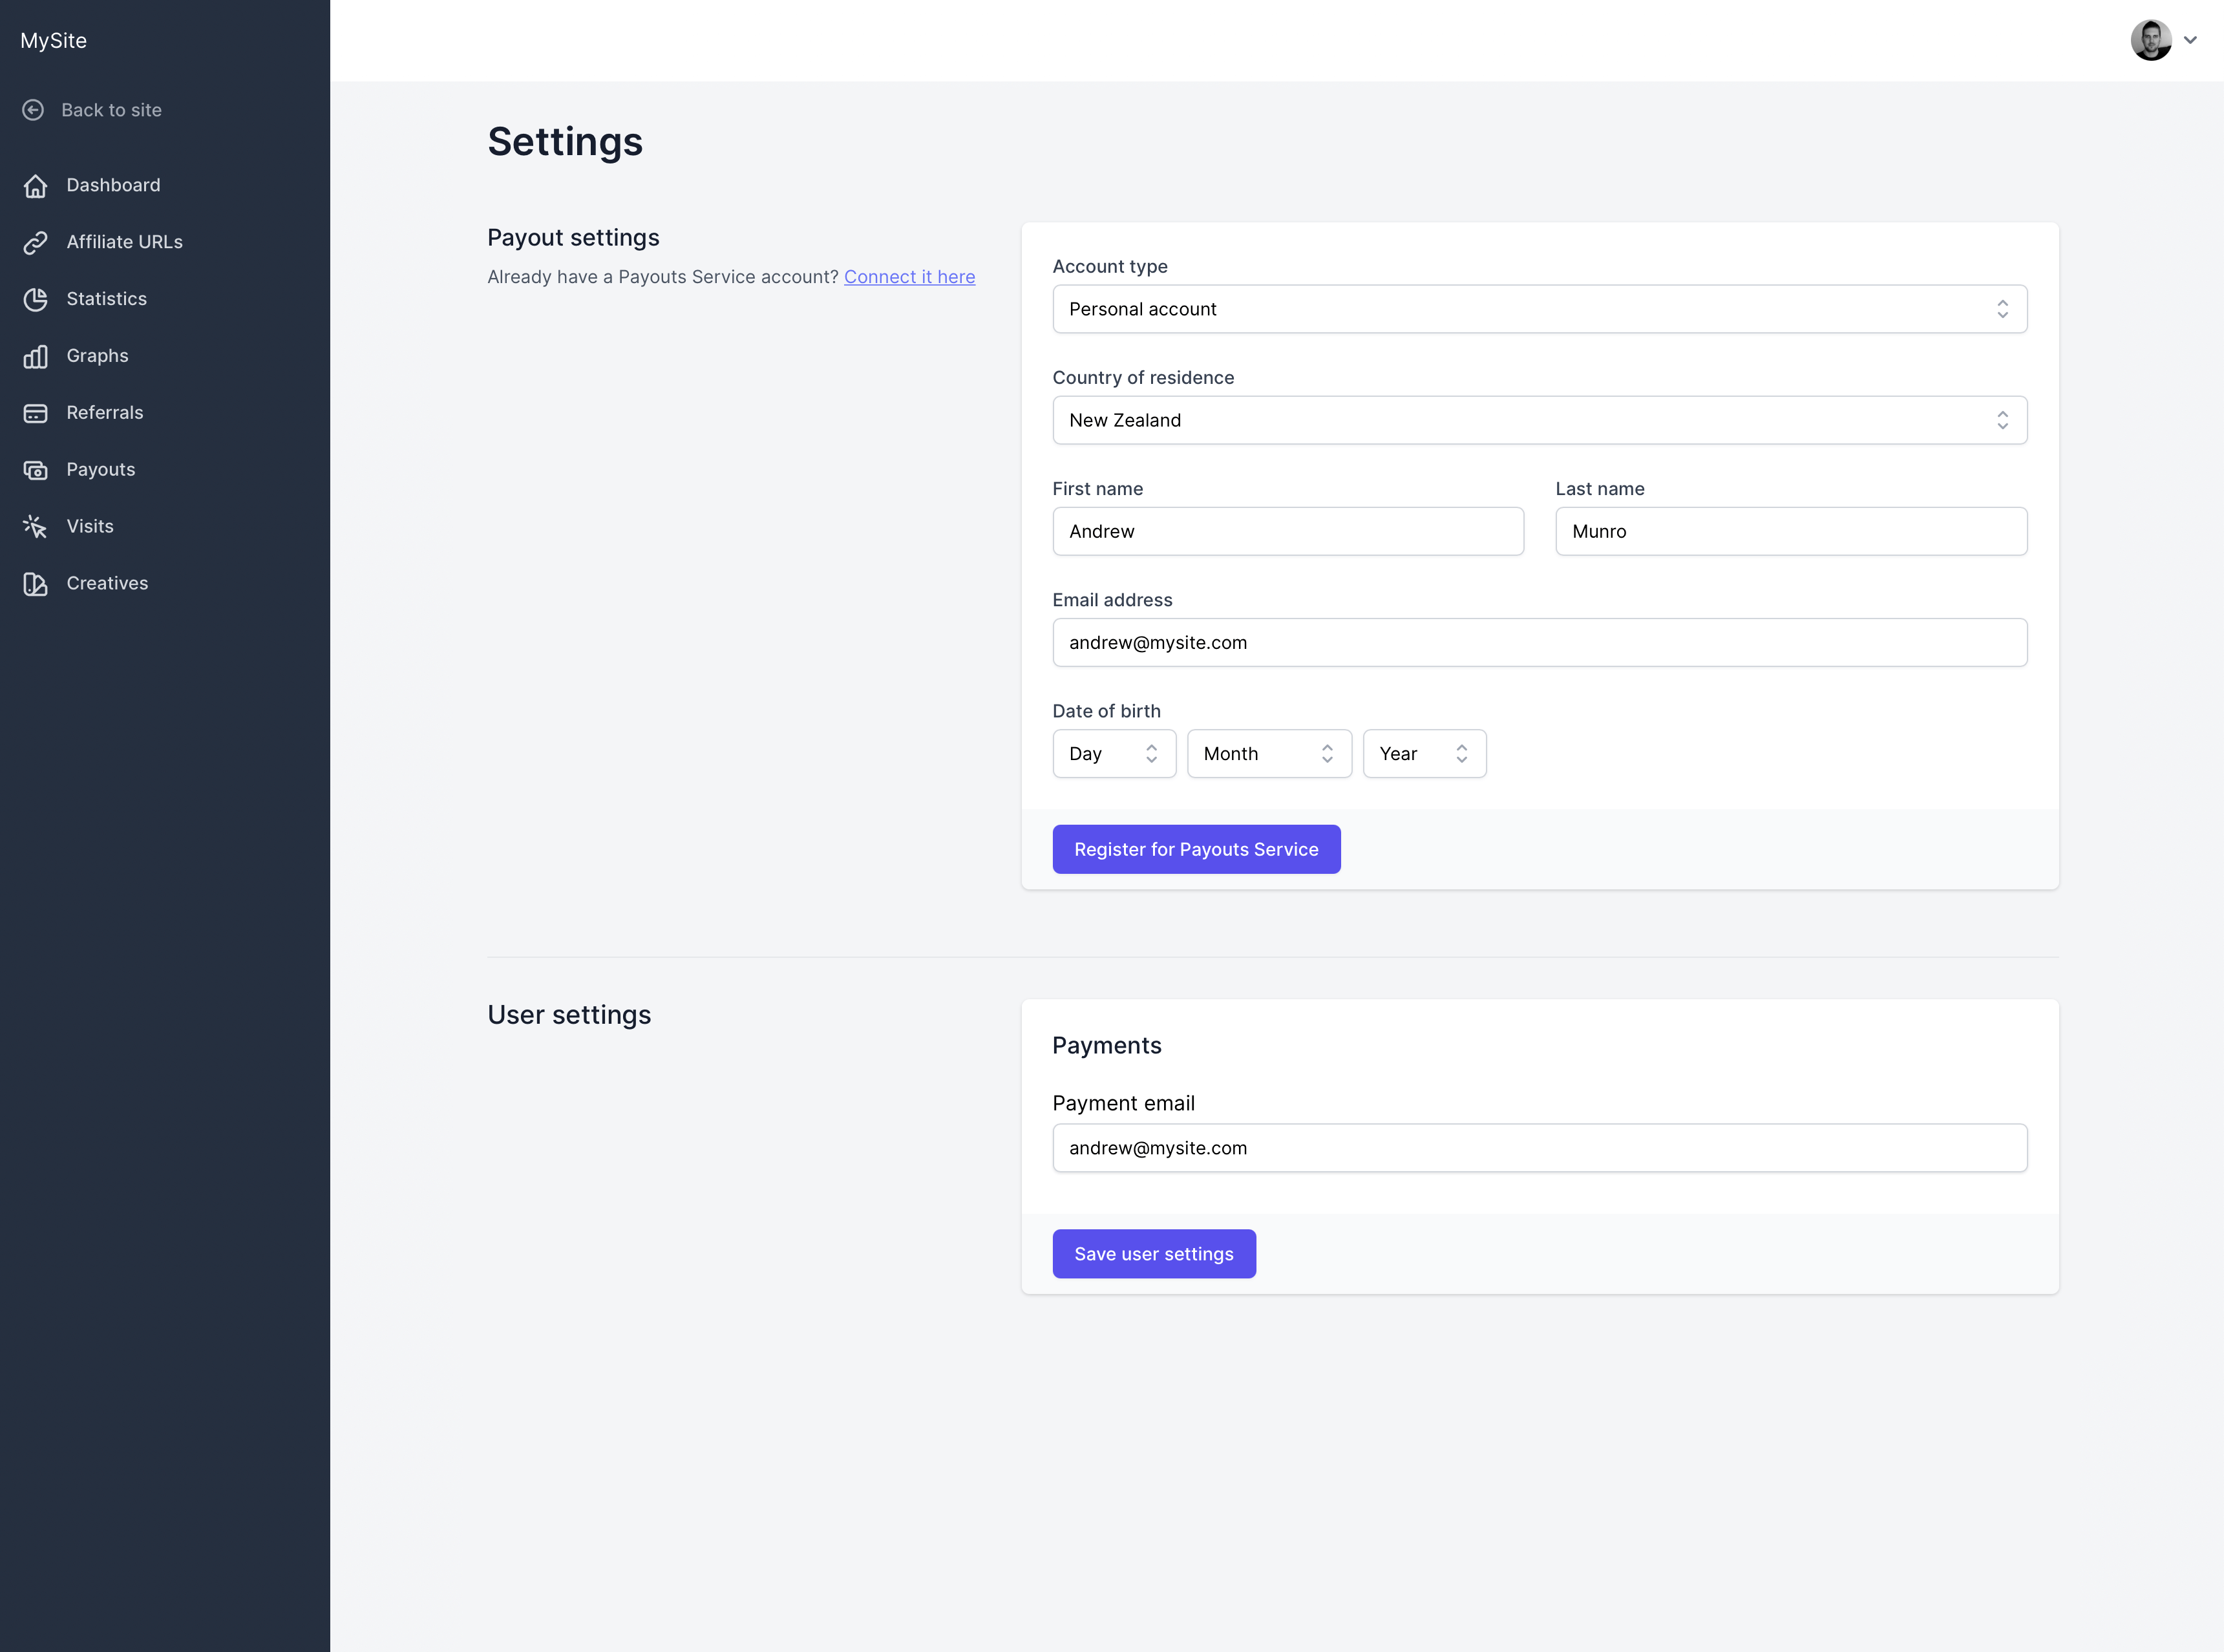Click the Dashboard home icon
The height and width of the screenshot is (1652, 2224).
click(35, 186)
